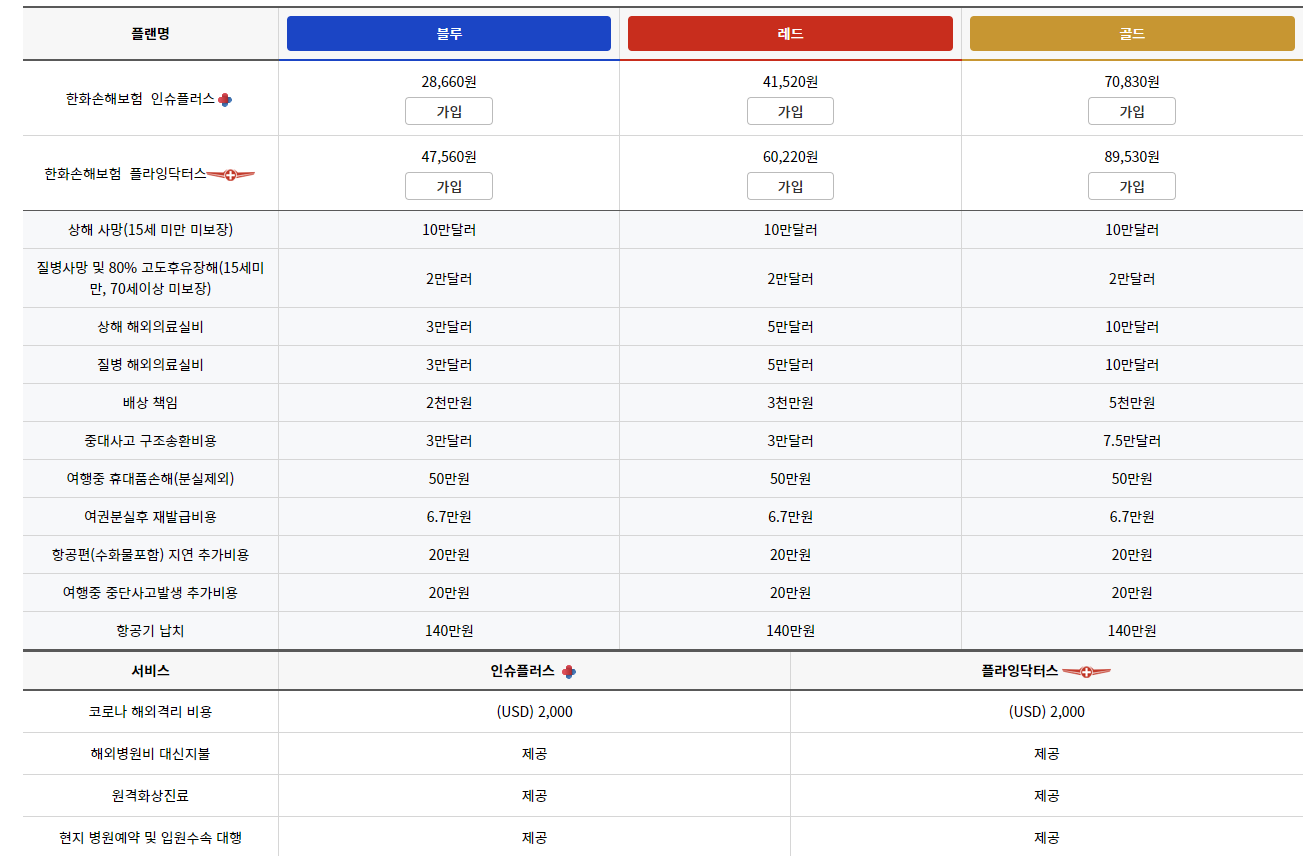Click the 코로나 해외격리 비용 row label
The width and height of the screenshot is (1312, 856).
[x=150, y=712]
